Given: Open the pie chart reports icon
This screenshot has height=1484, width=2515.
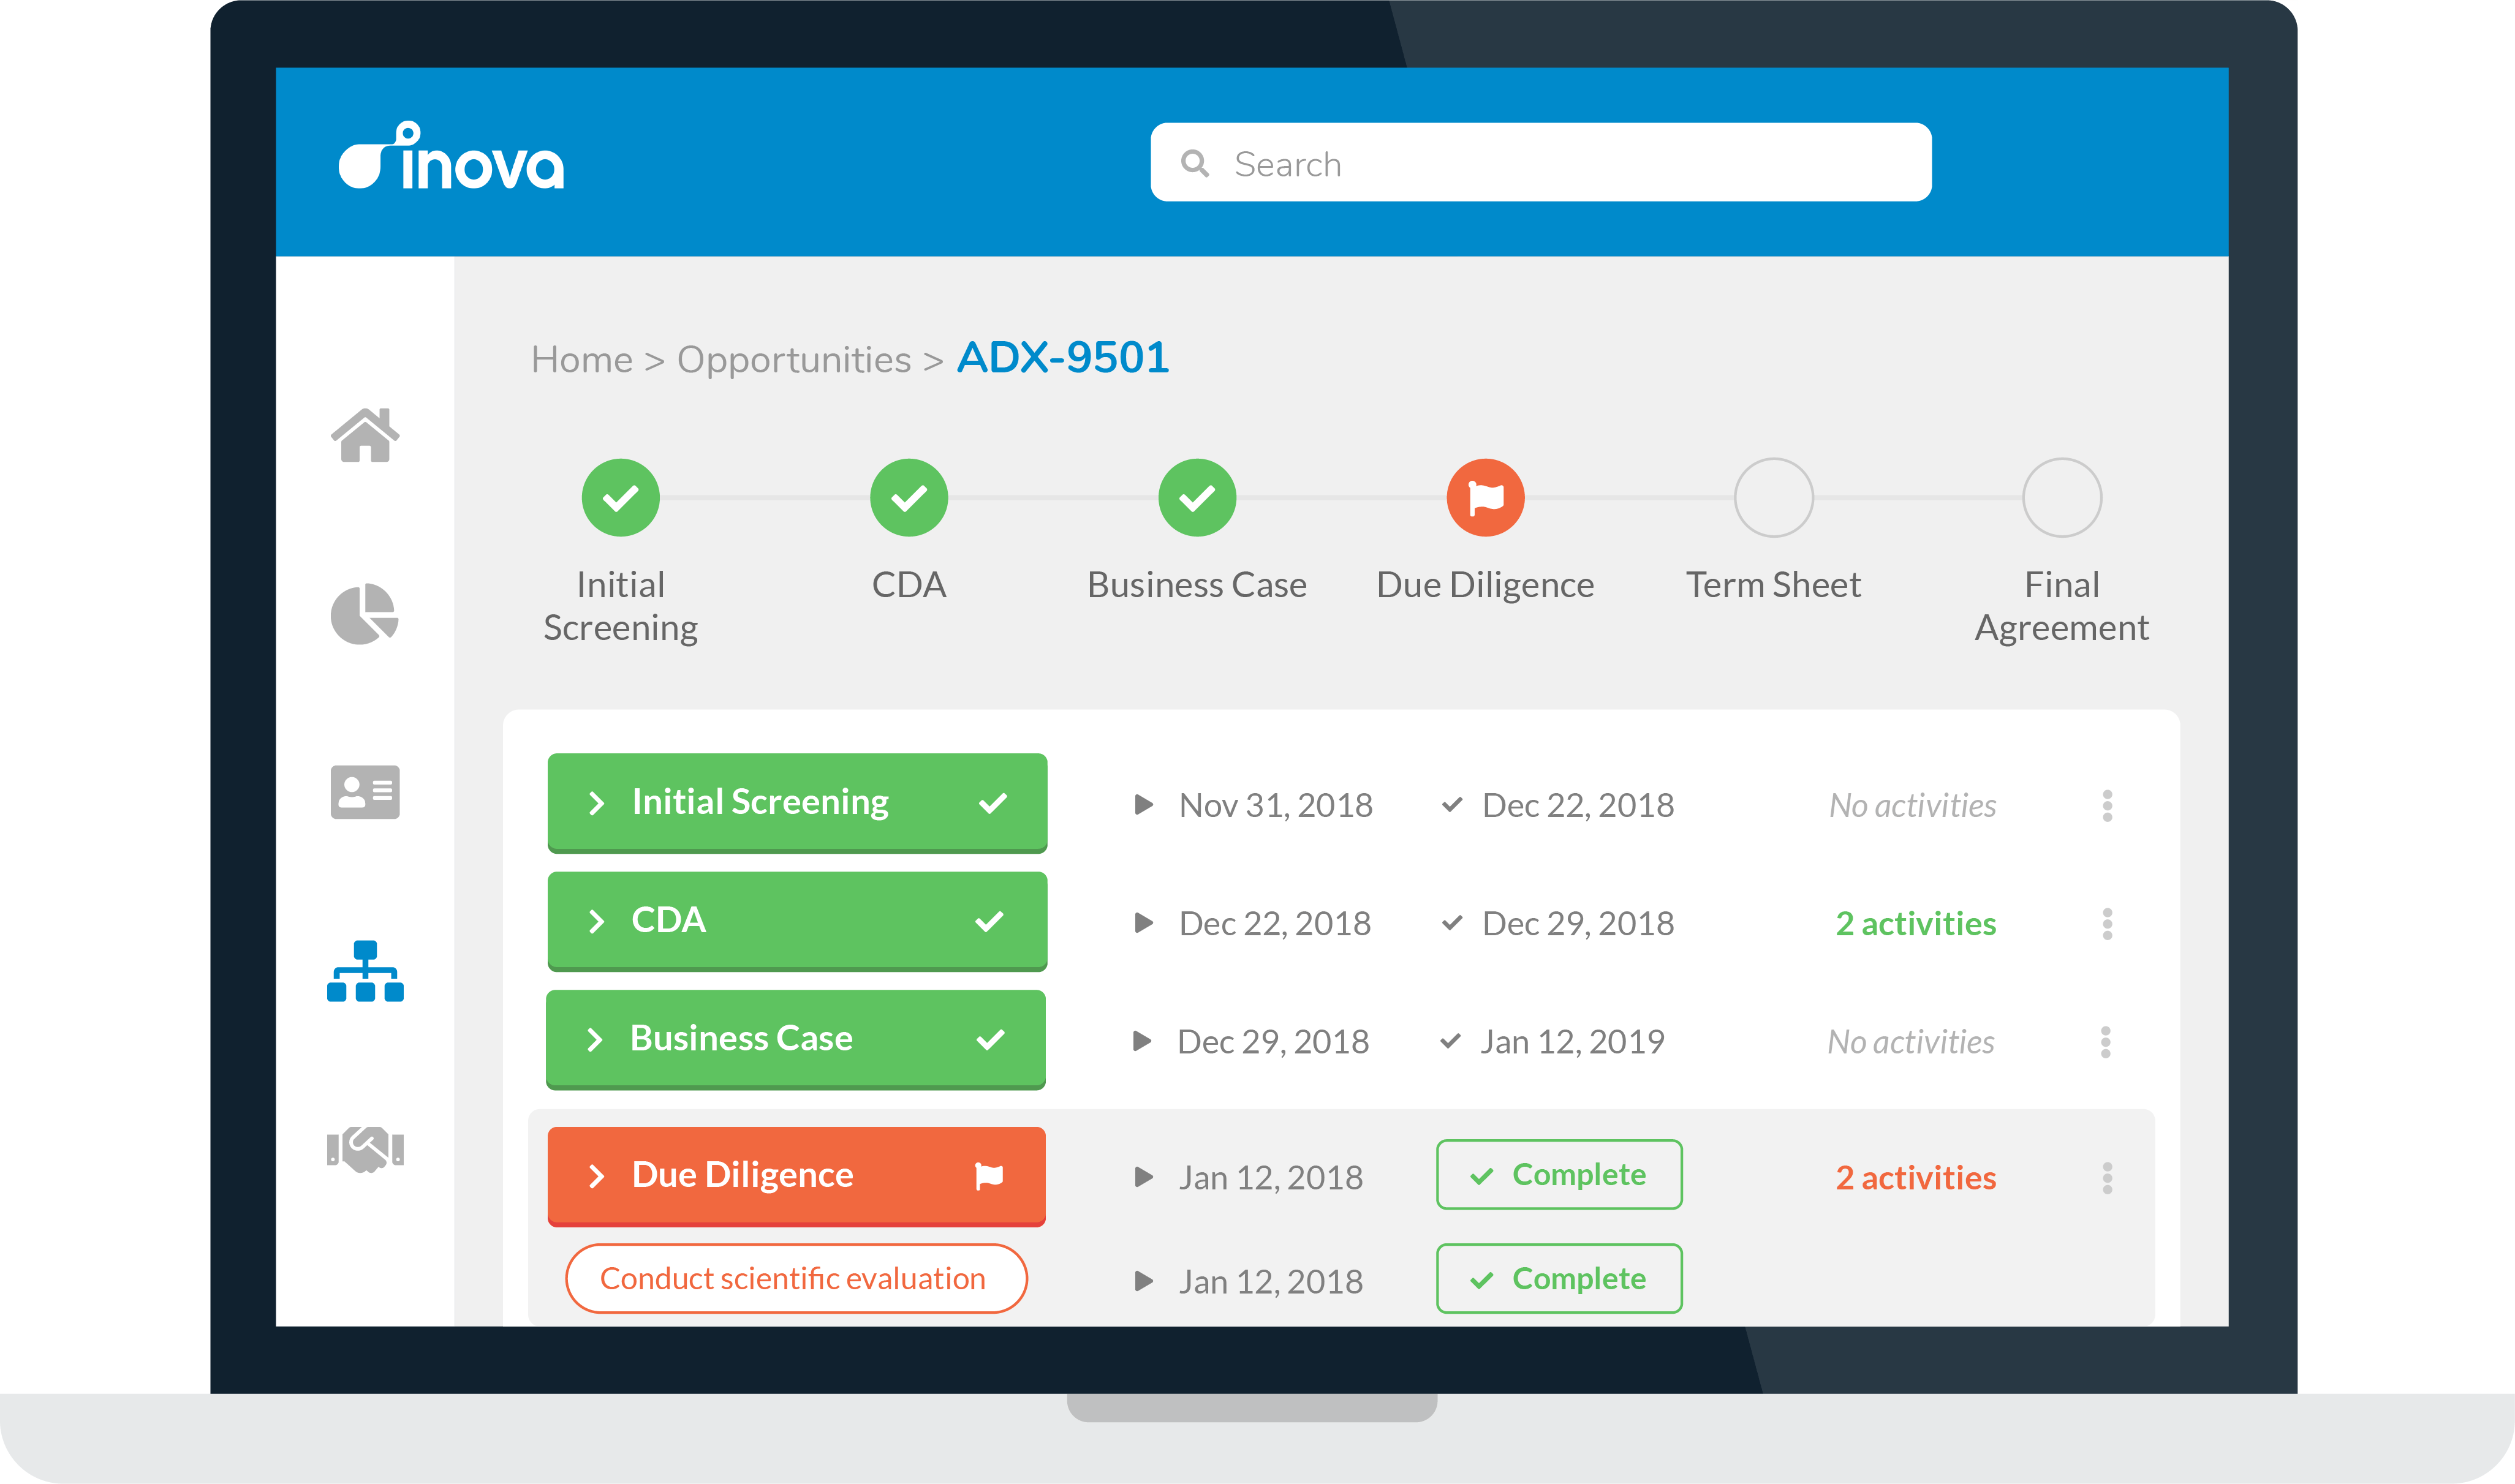Looking at the screenshot, I should 365,613.
